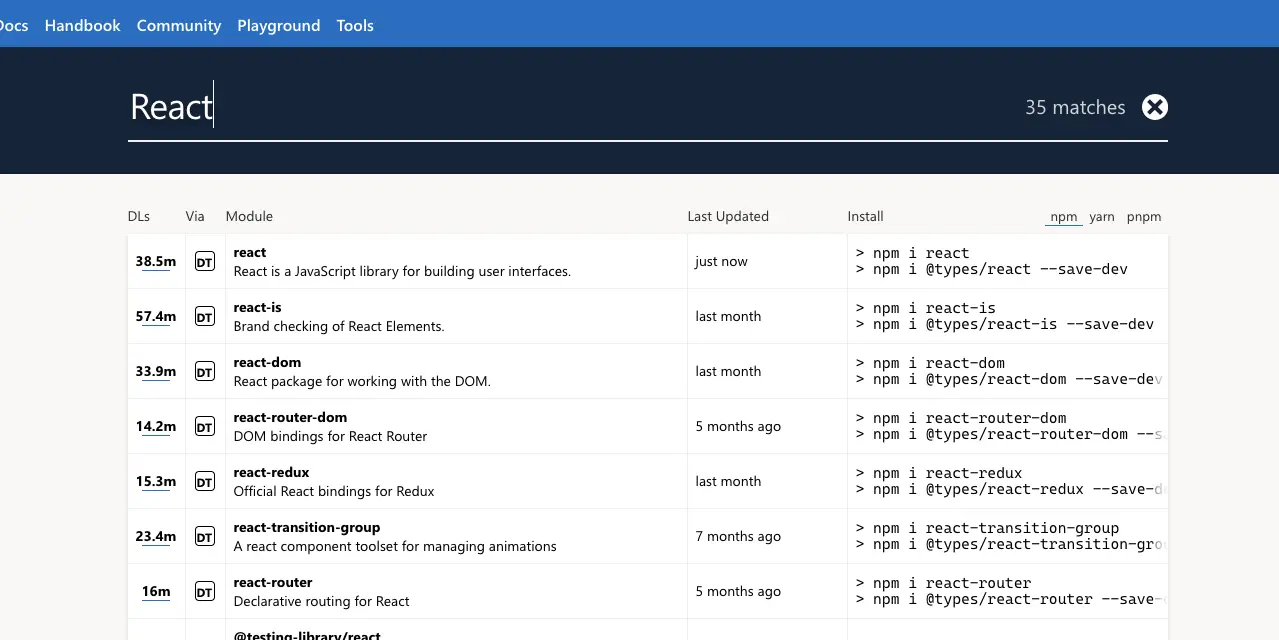The image size is (1279, 640).
Task: Click the 15.3m downloads link
Action: point(156,482)
